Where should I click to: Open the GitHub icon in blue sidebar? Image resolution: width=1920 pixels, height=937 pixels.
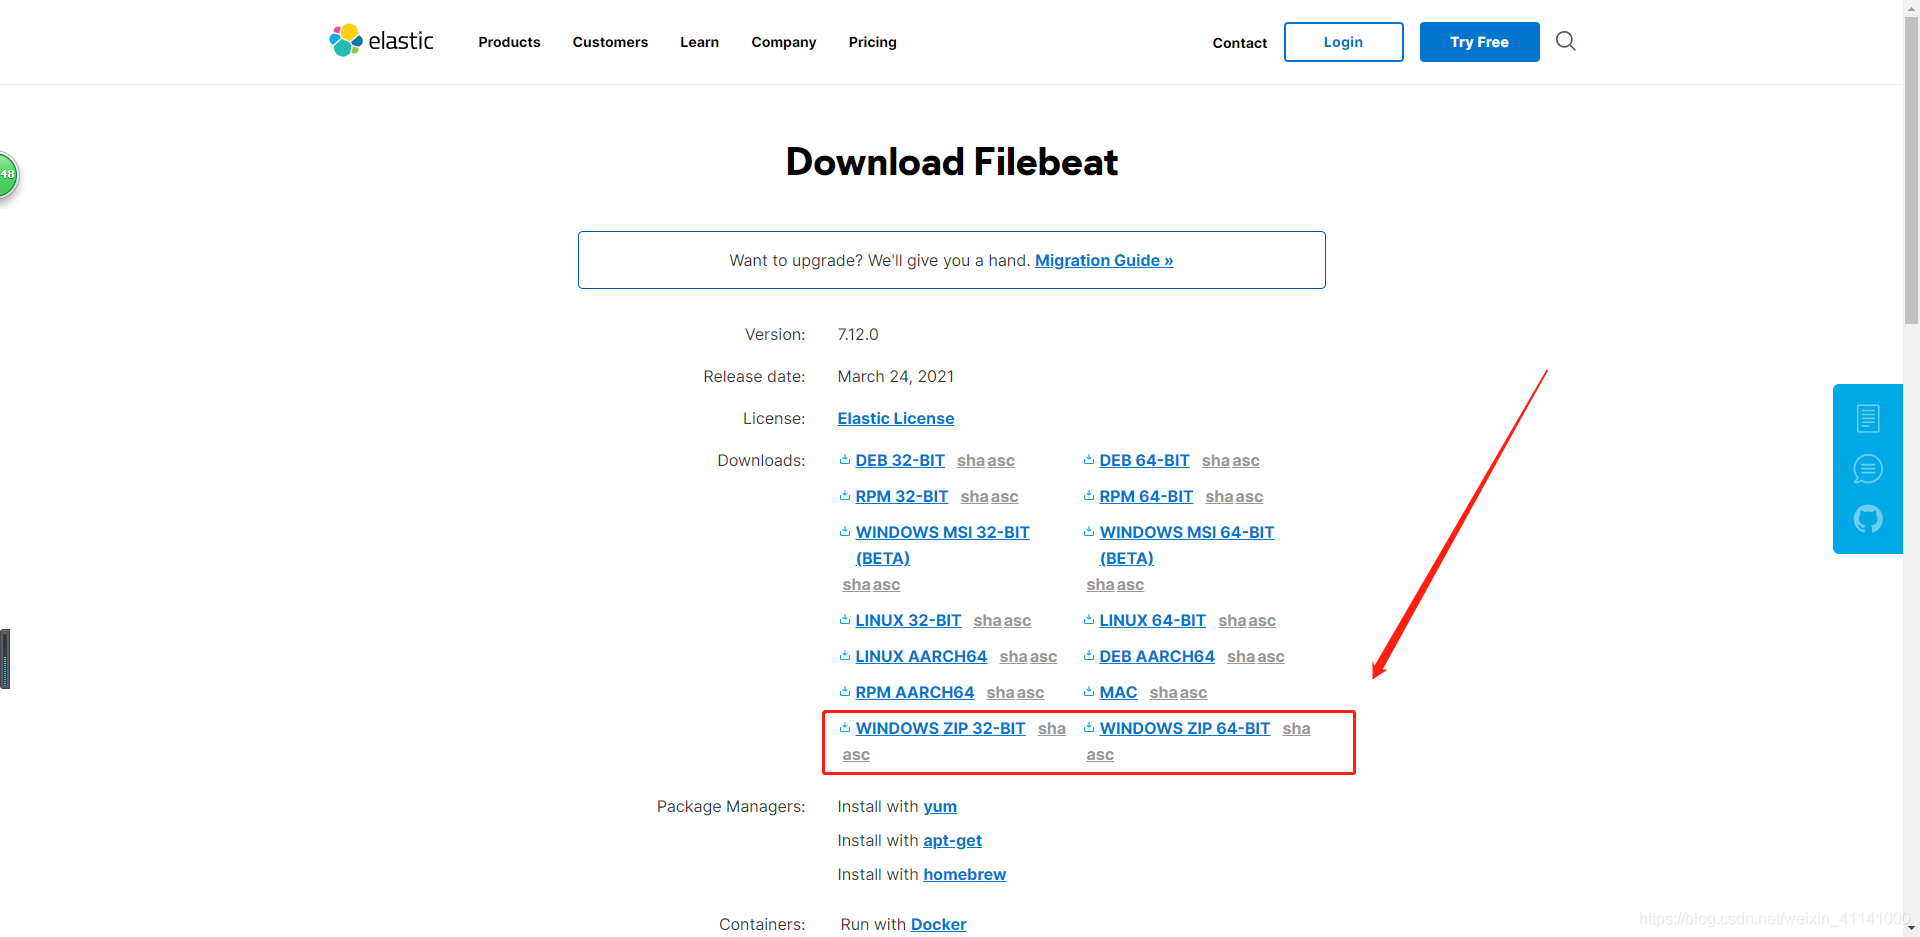[1868, 519]
